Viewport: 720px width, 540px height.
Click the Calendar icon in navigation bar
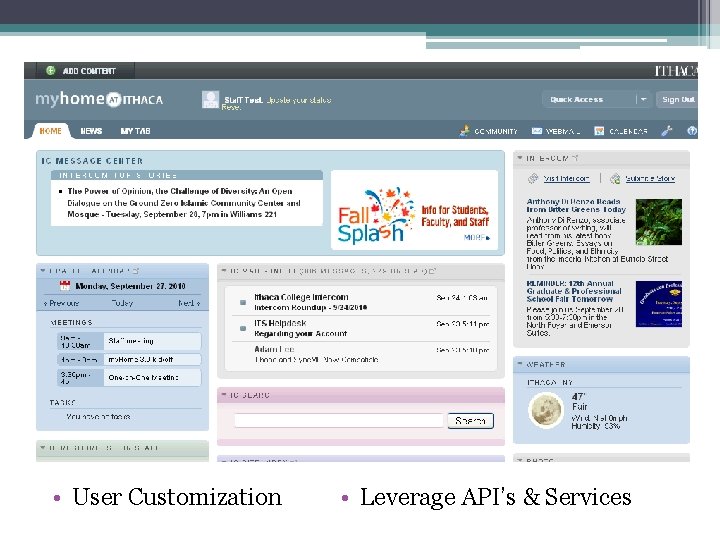point(599,131)
